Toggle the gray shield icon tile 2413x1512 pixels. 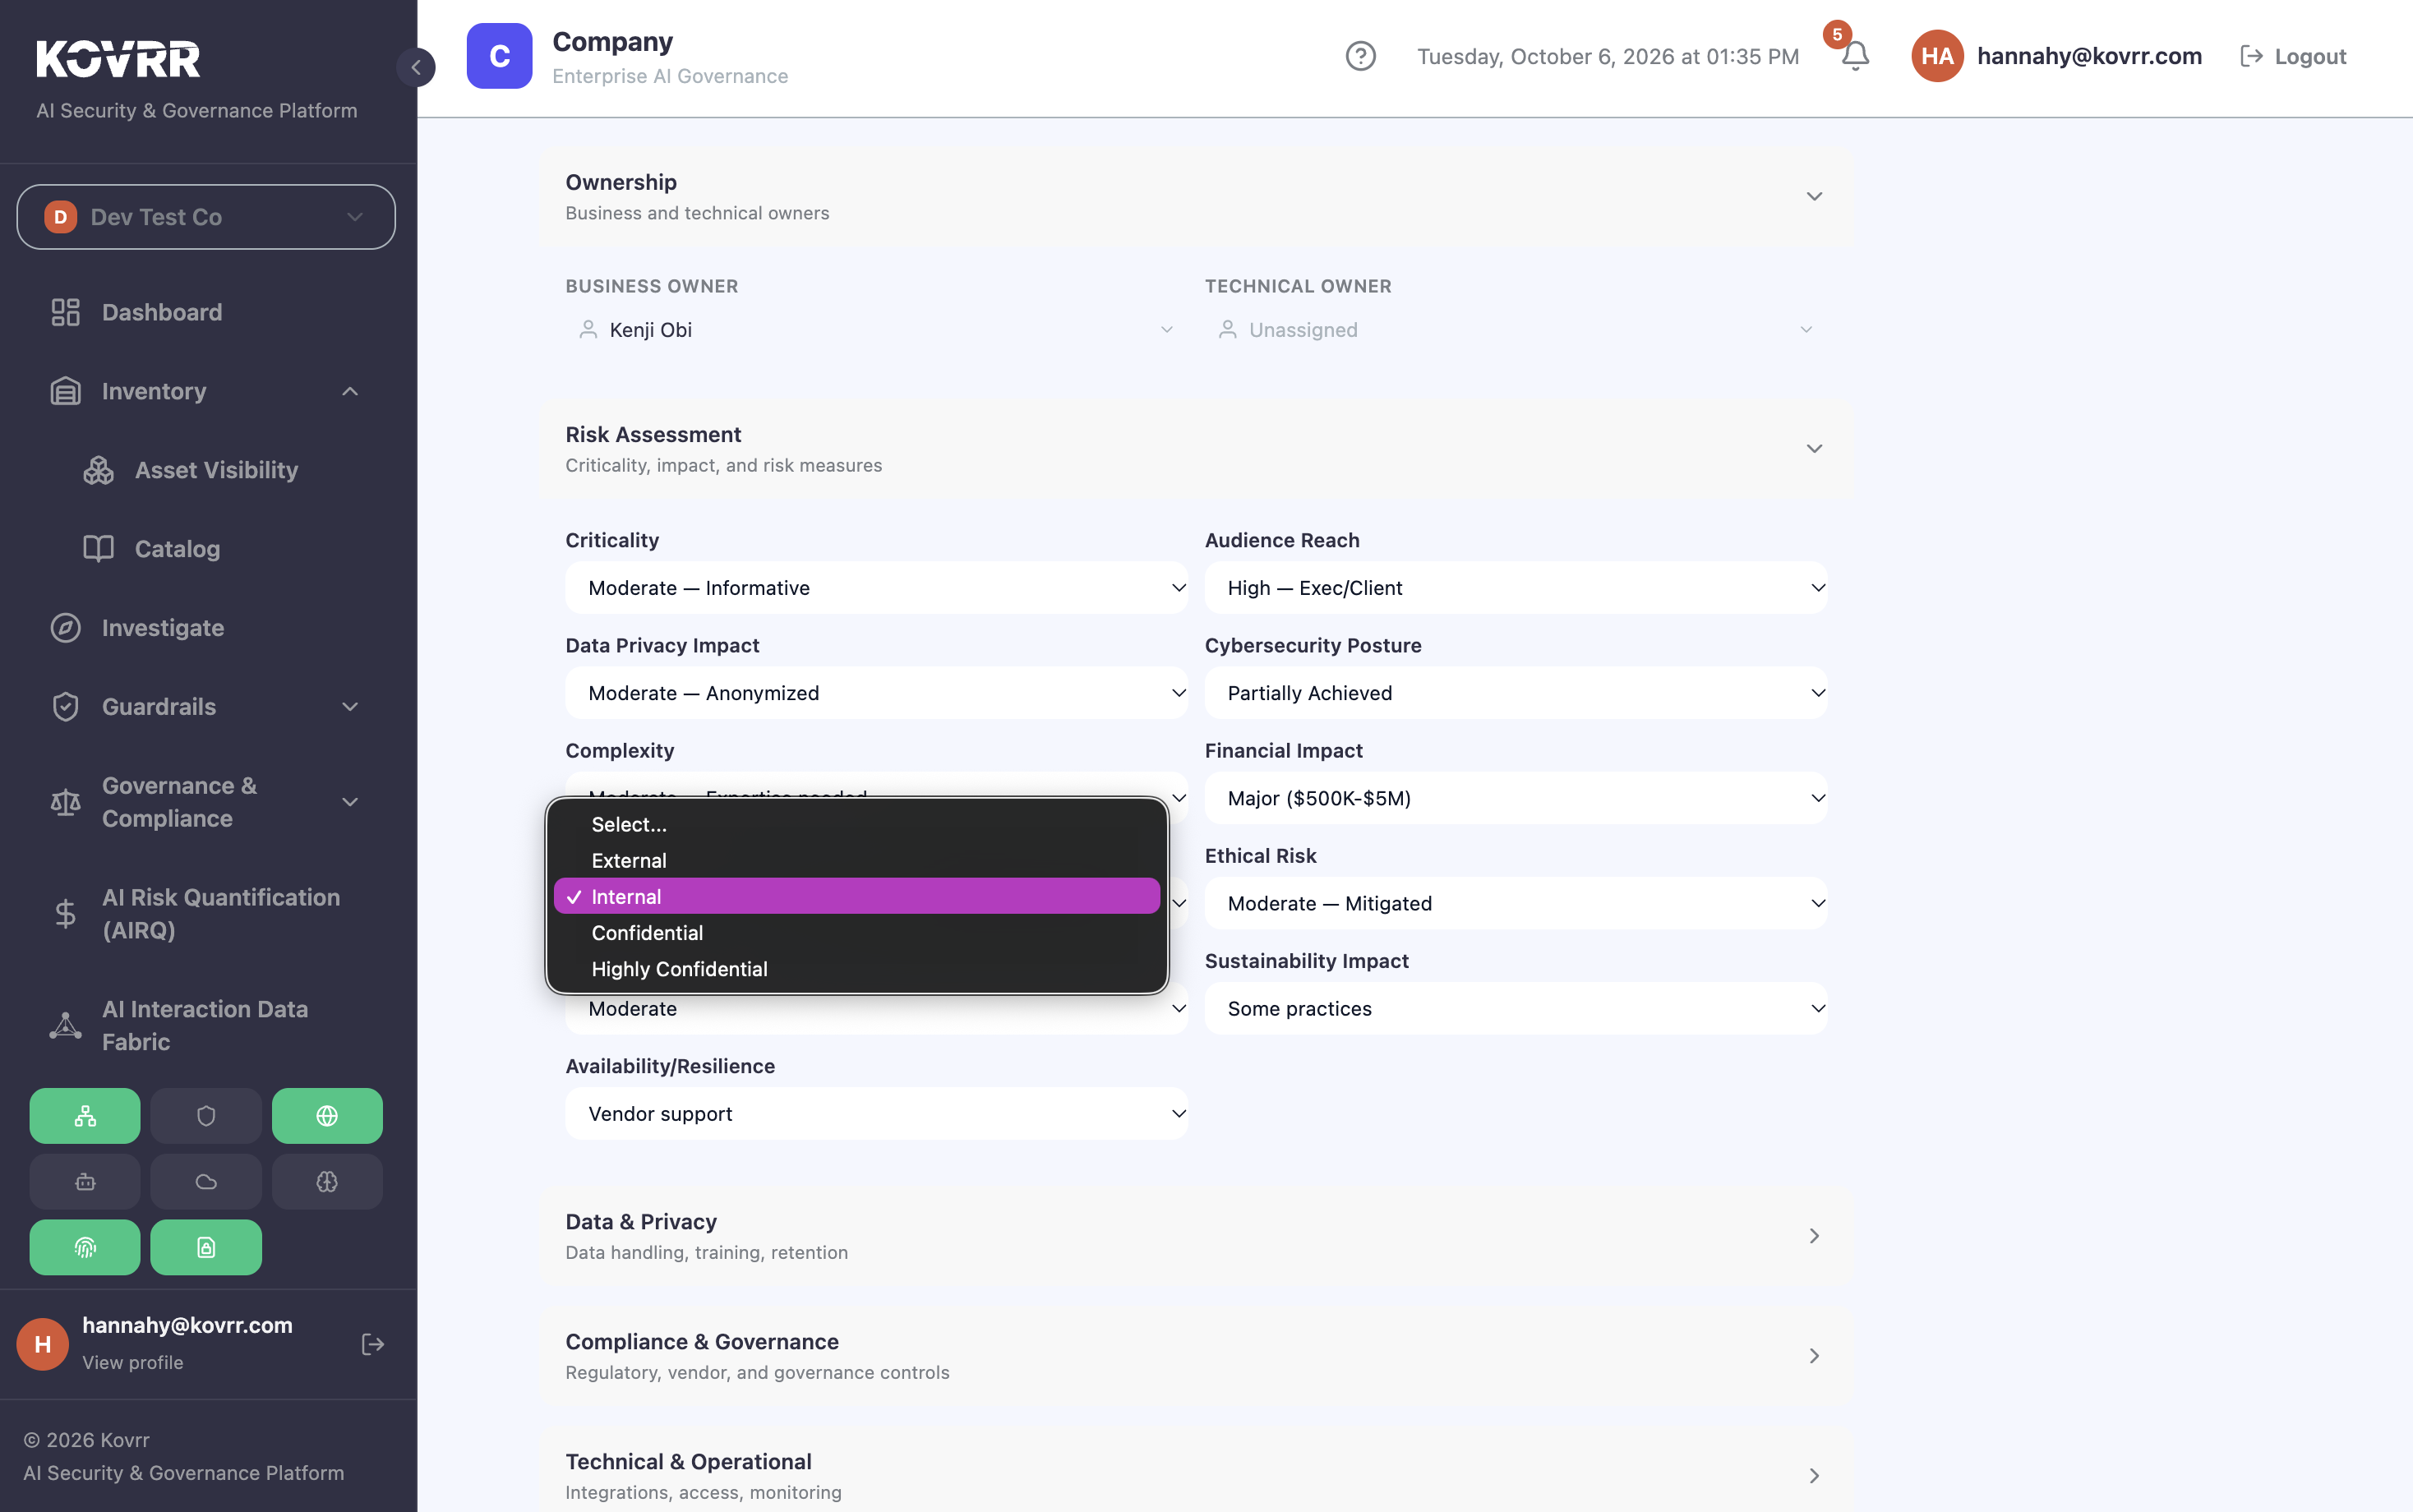tap(206, 1116)
